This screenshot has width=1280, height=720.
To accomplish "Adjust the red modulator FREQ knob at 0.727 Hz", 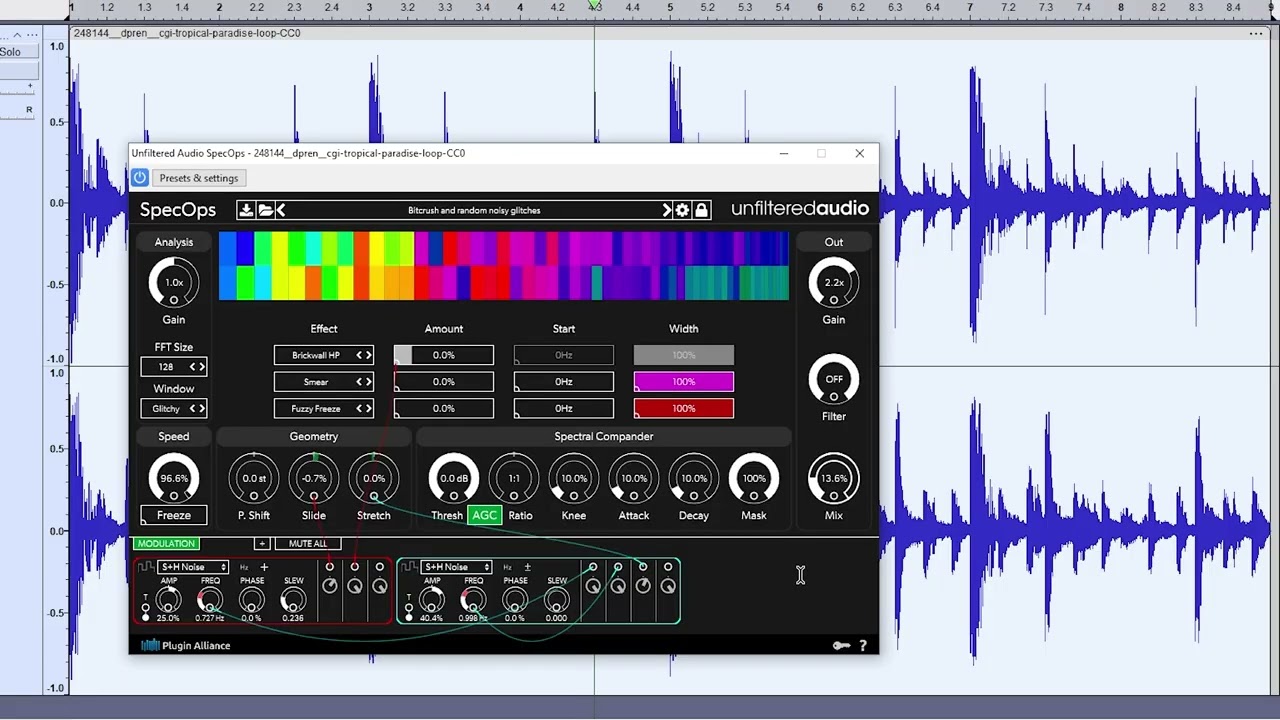I will pos(210,600).
